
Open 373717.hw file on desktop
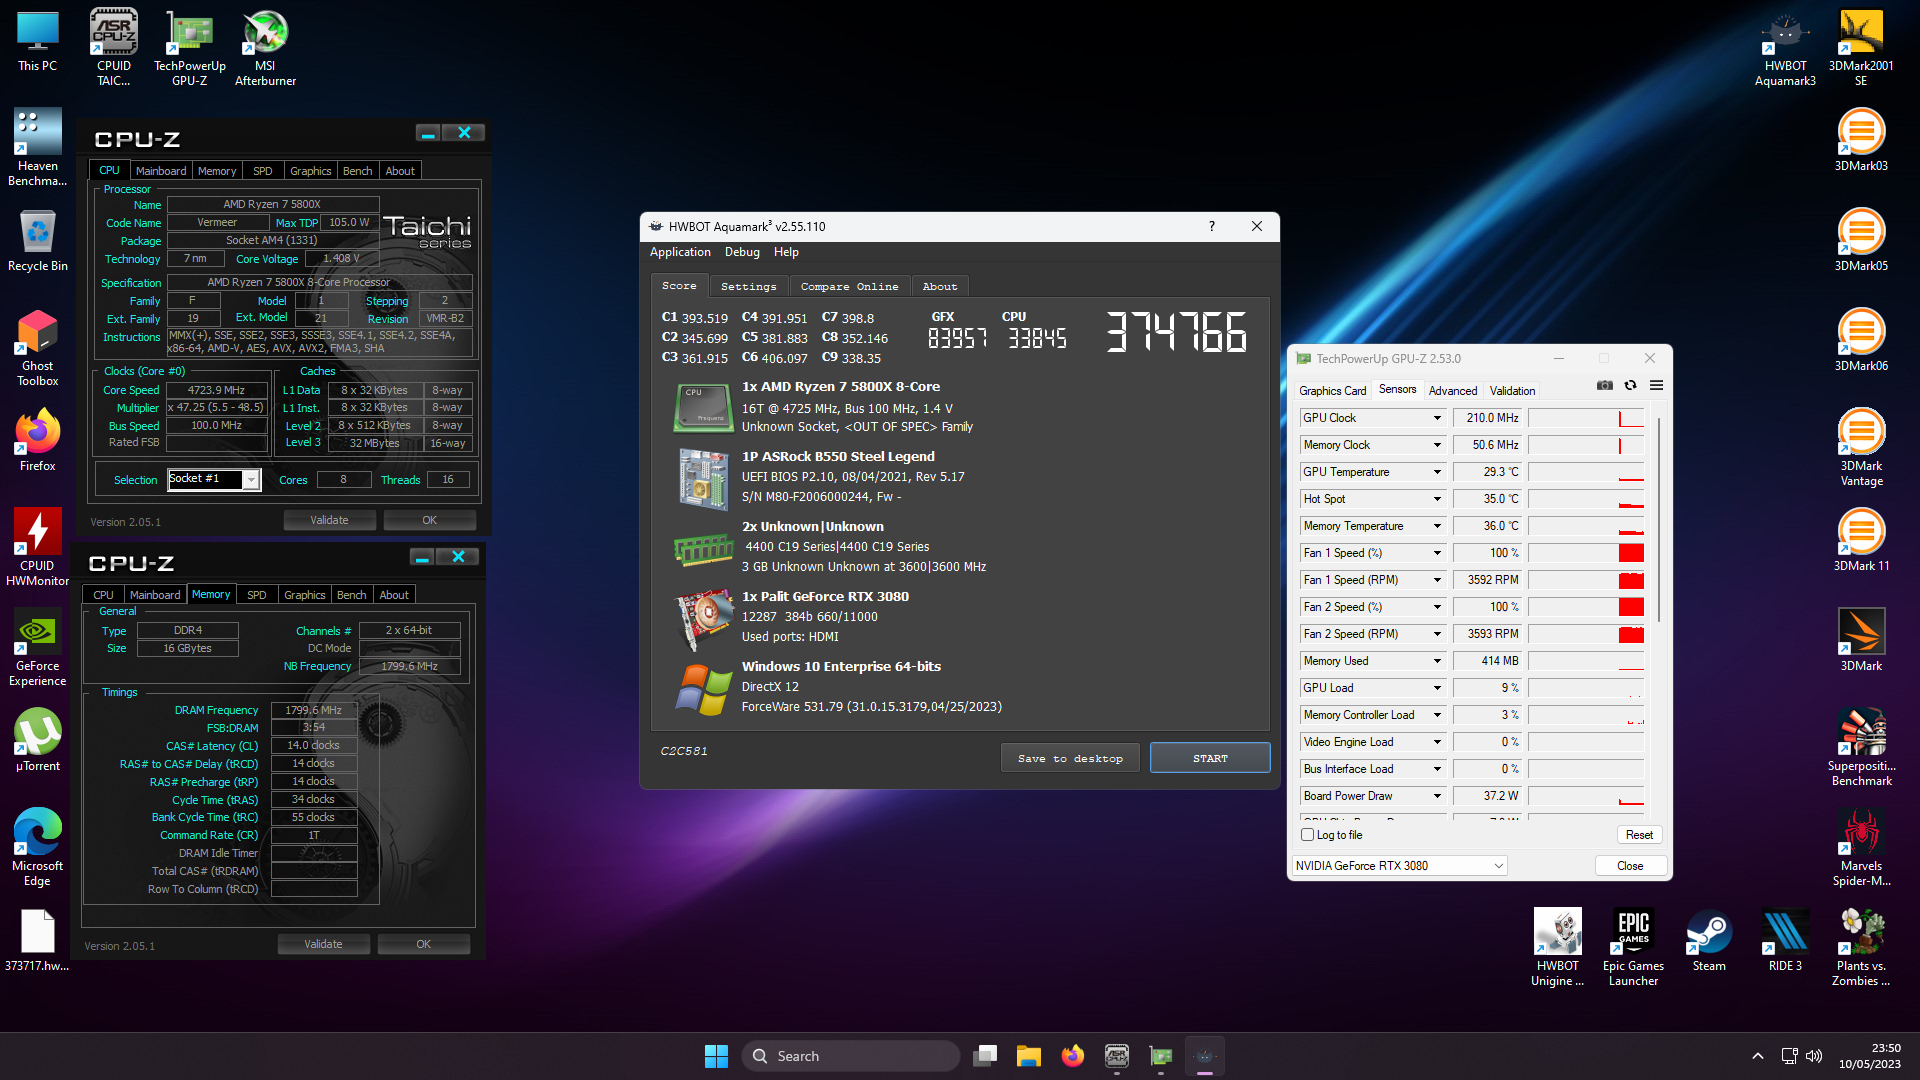pos(37,940)
